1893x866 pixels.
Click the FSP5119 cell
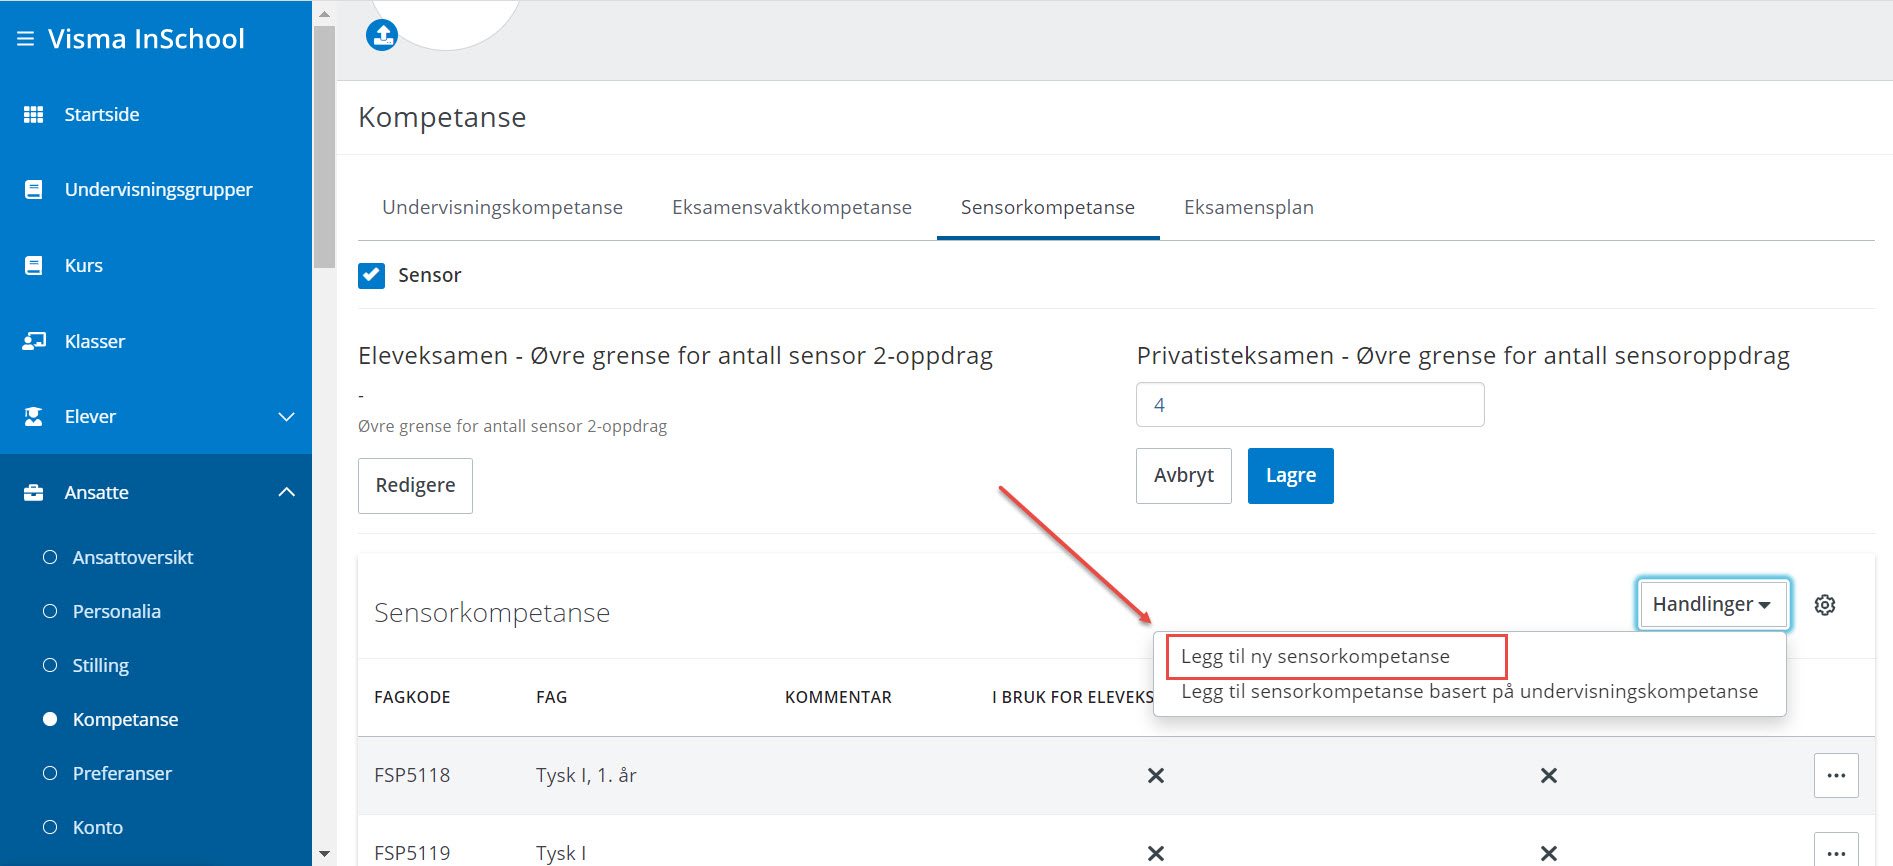coord(412,853)
